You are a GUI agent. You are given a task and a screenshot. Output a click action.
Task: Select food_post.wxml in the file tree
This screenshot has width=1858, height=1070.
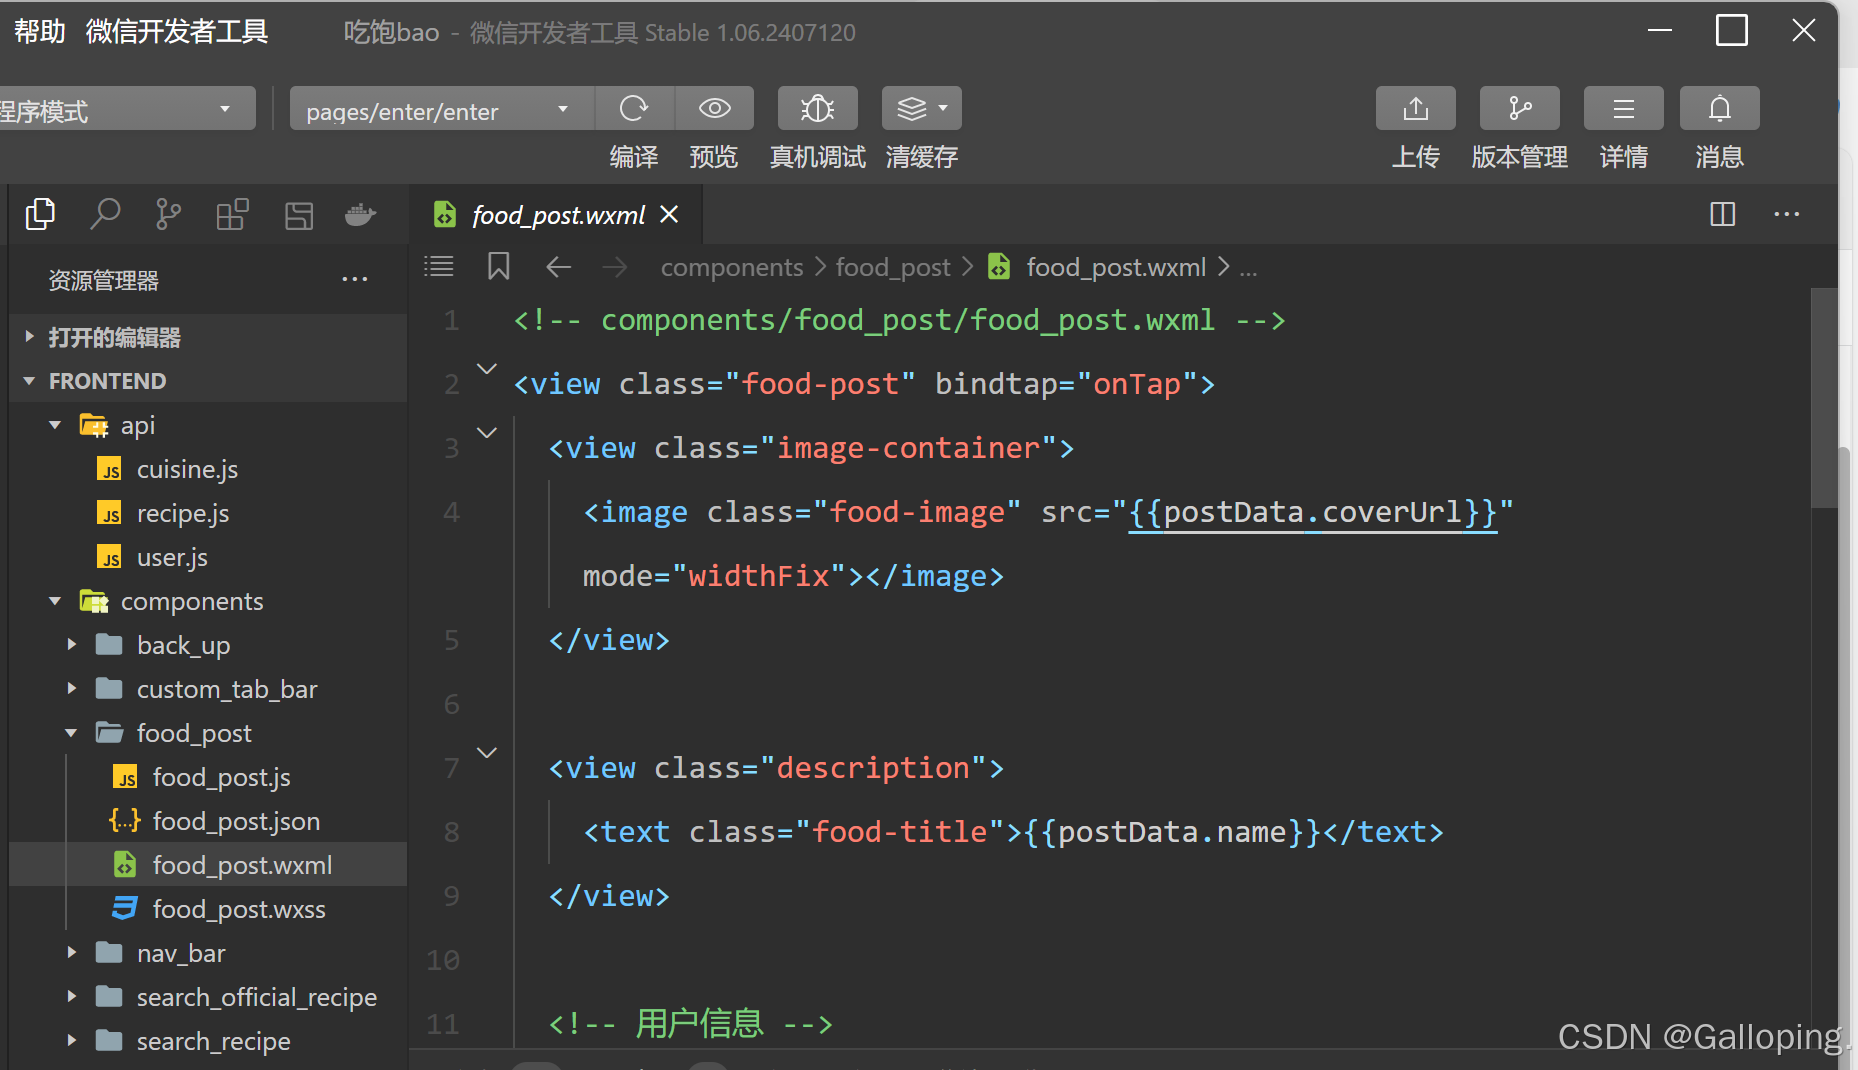208,865
